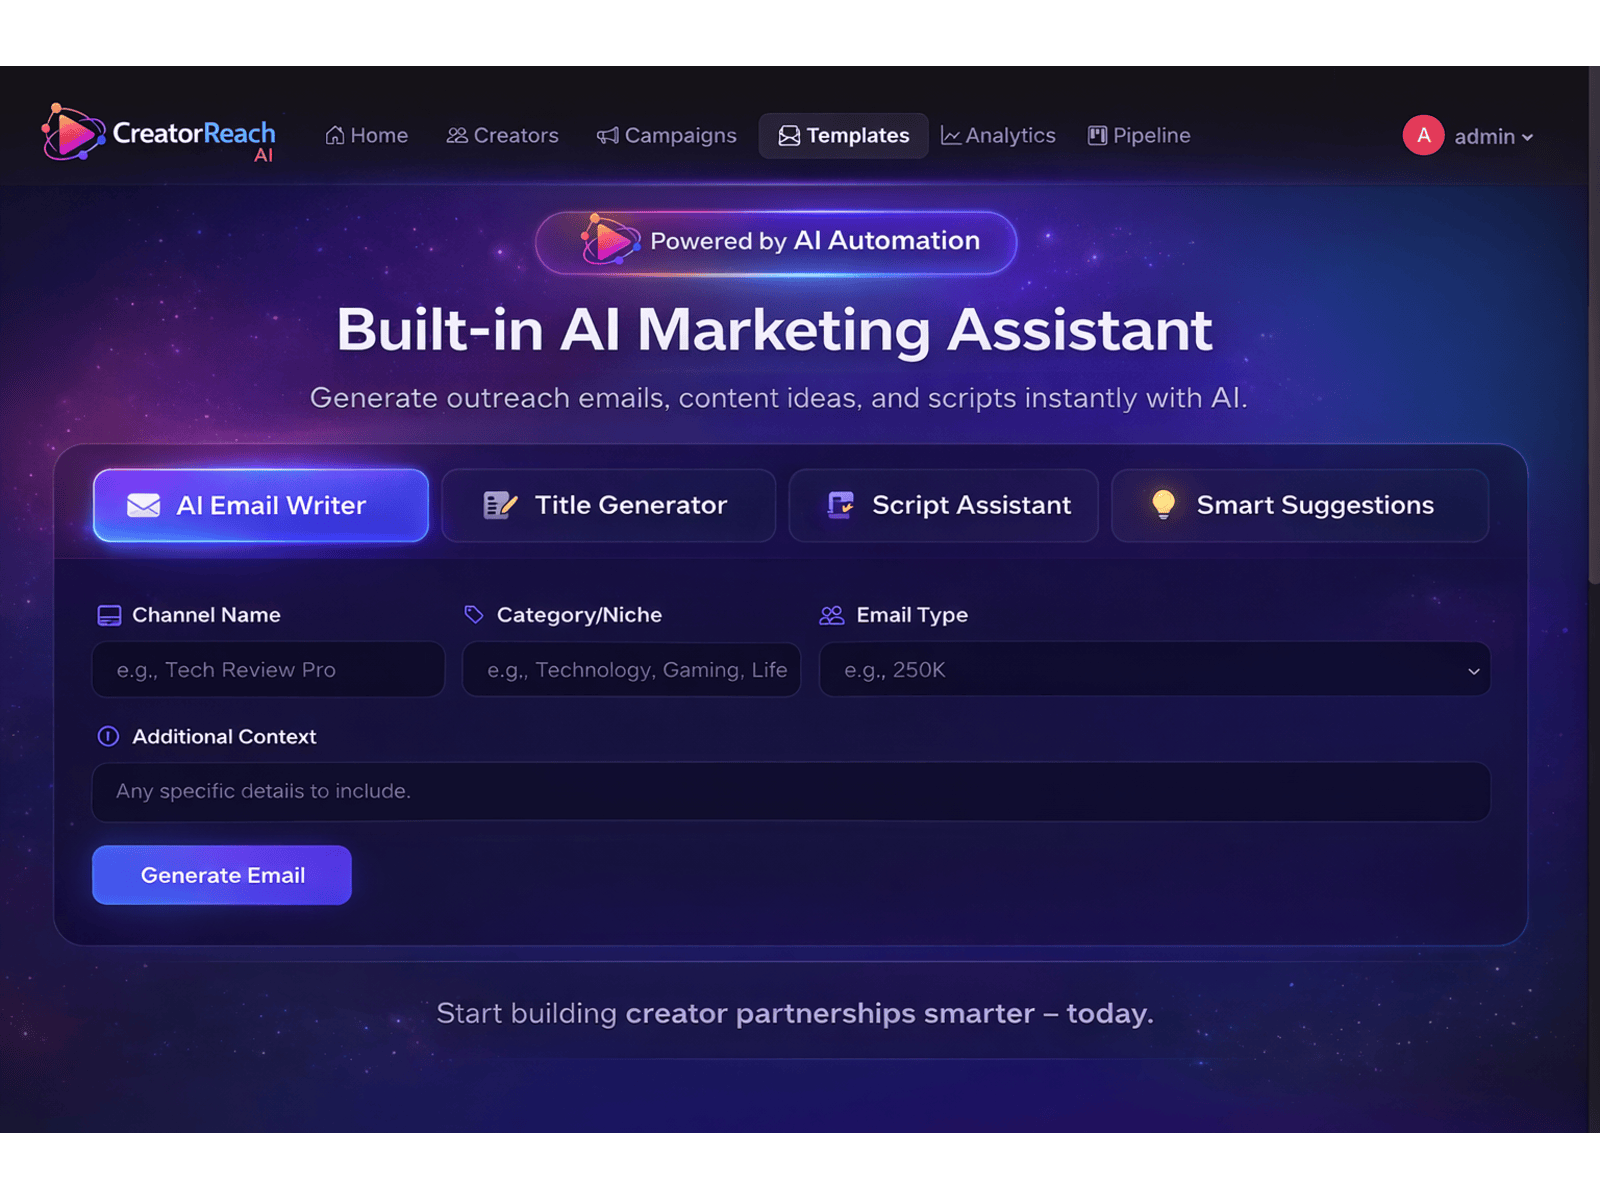The width and height of the screenshot is (1600, 1200).
Task: Expand the admin account menu
Action: click(x=1490, y=136)
